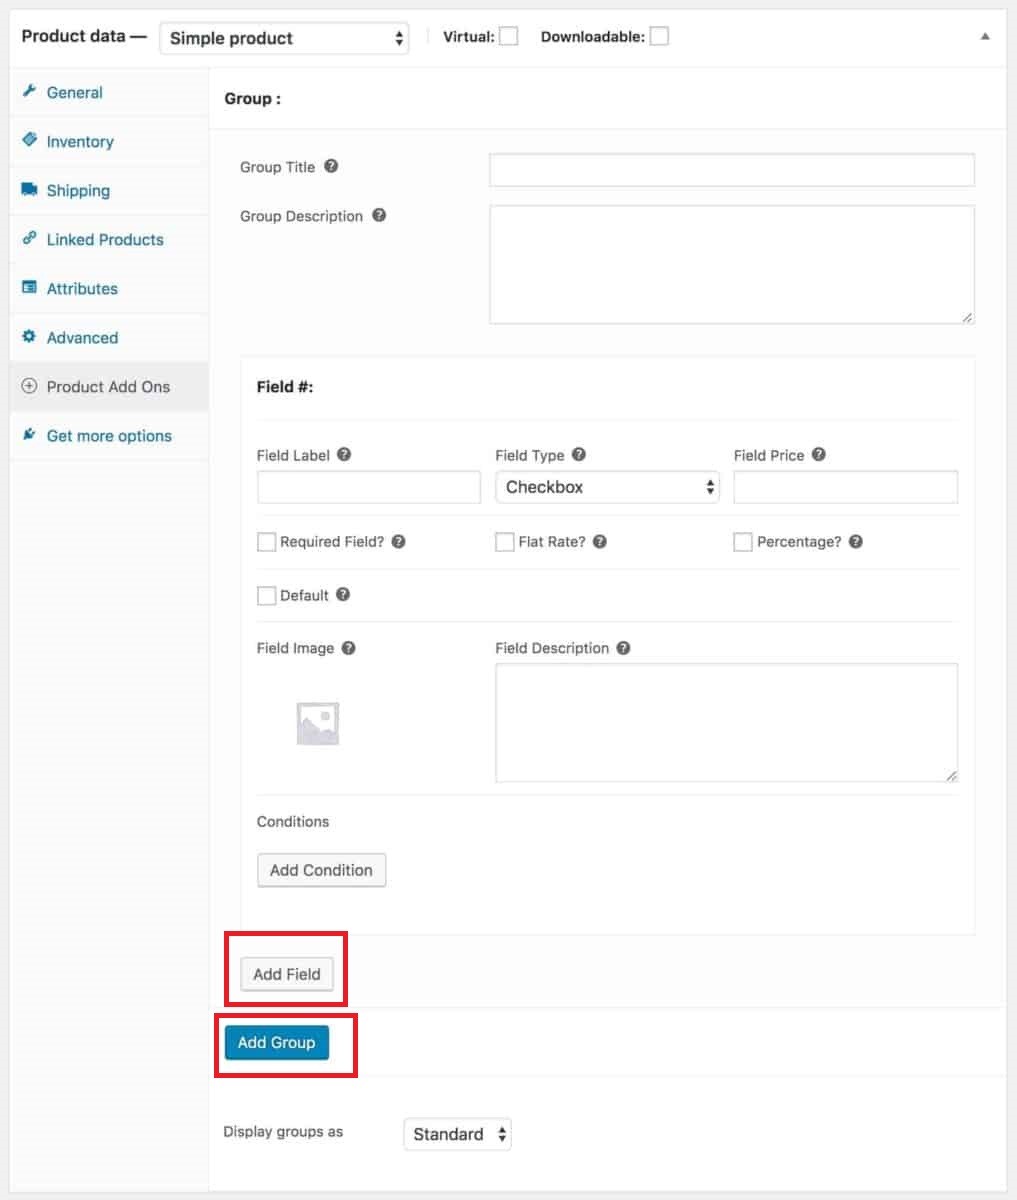Screen dimensions: 1017x1200
Task: Click help icon next to Group Description
Action: (379, 215)
